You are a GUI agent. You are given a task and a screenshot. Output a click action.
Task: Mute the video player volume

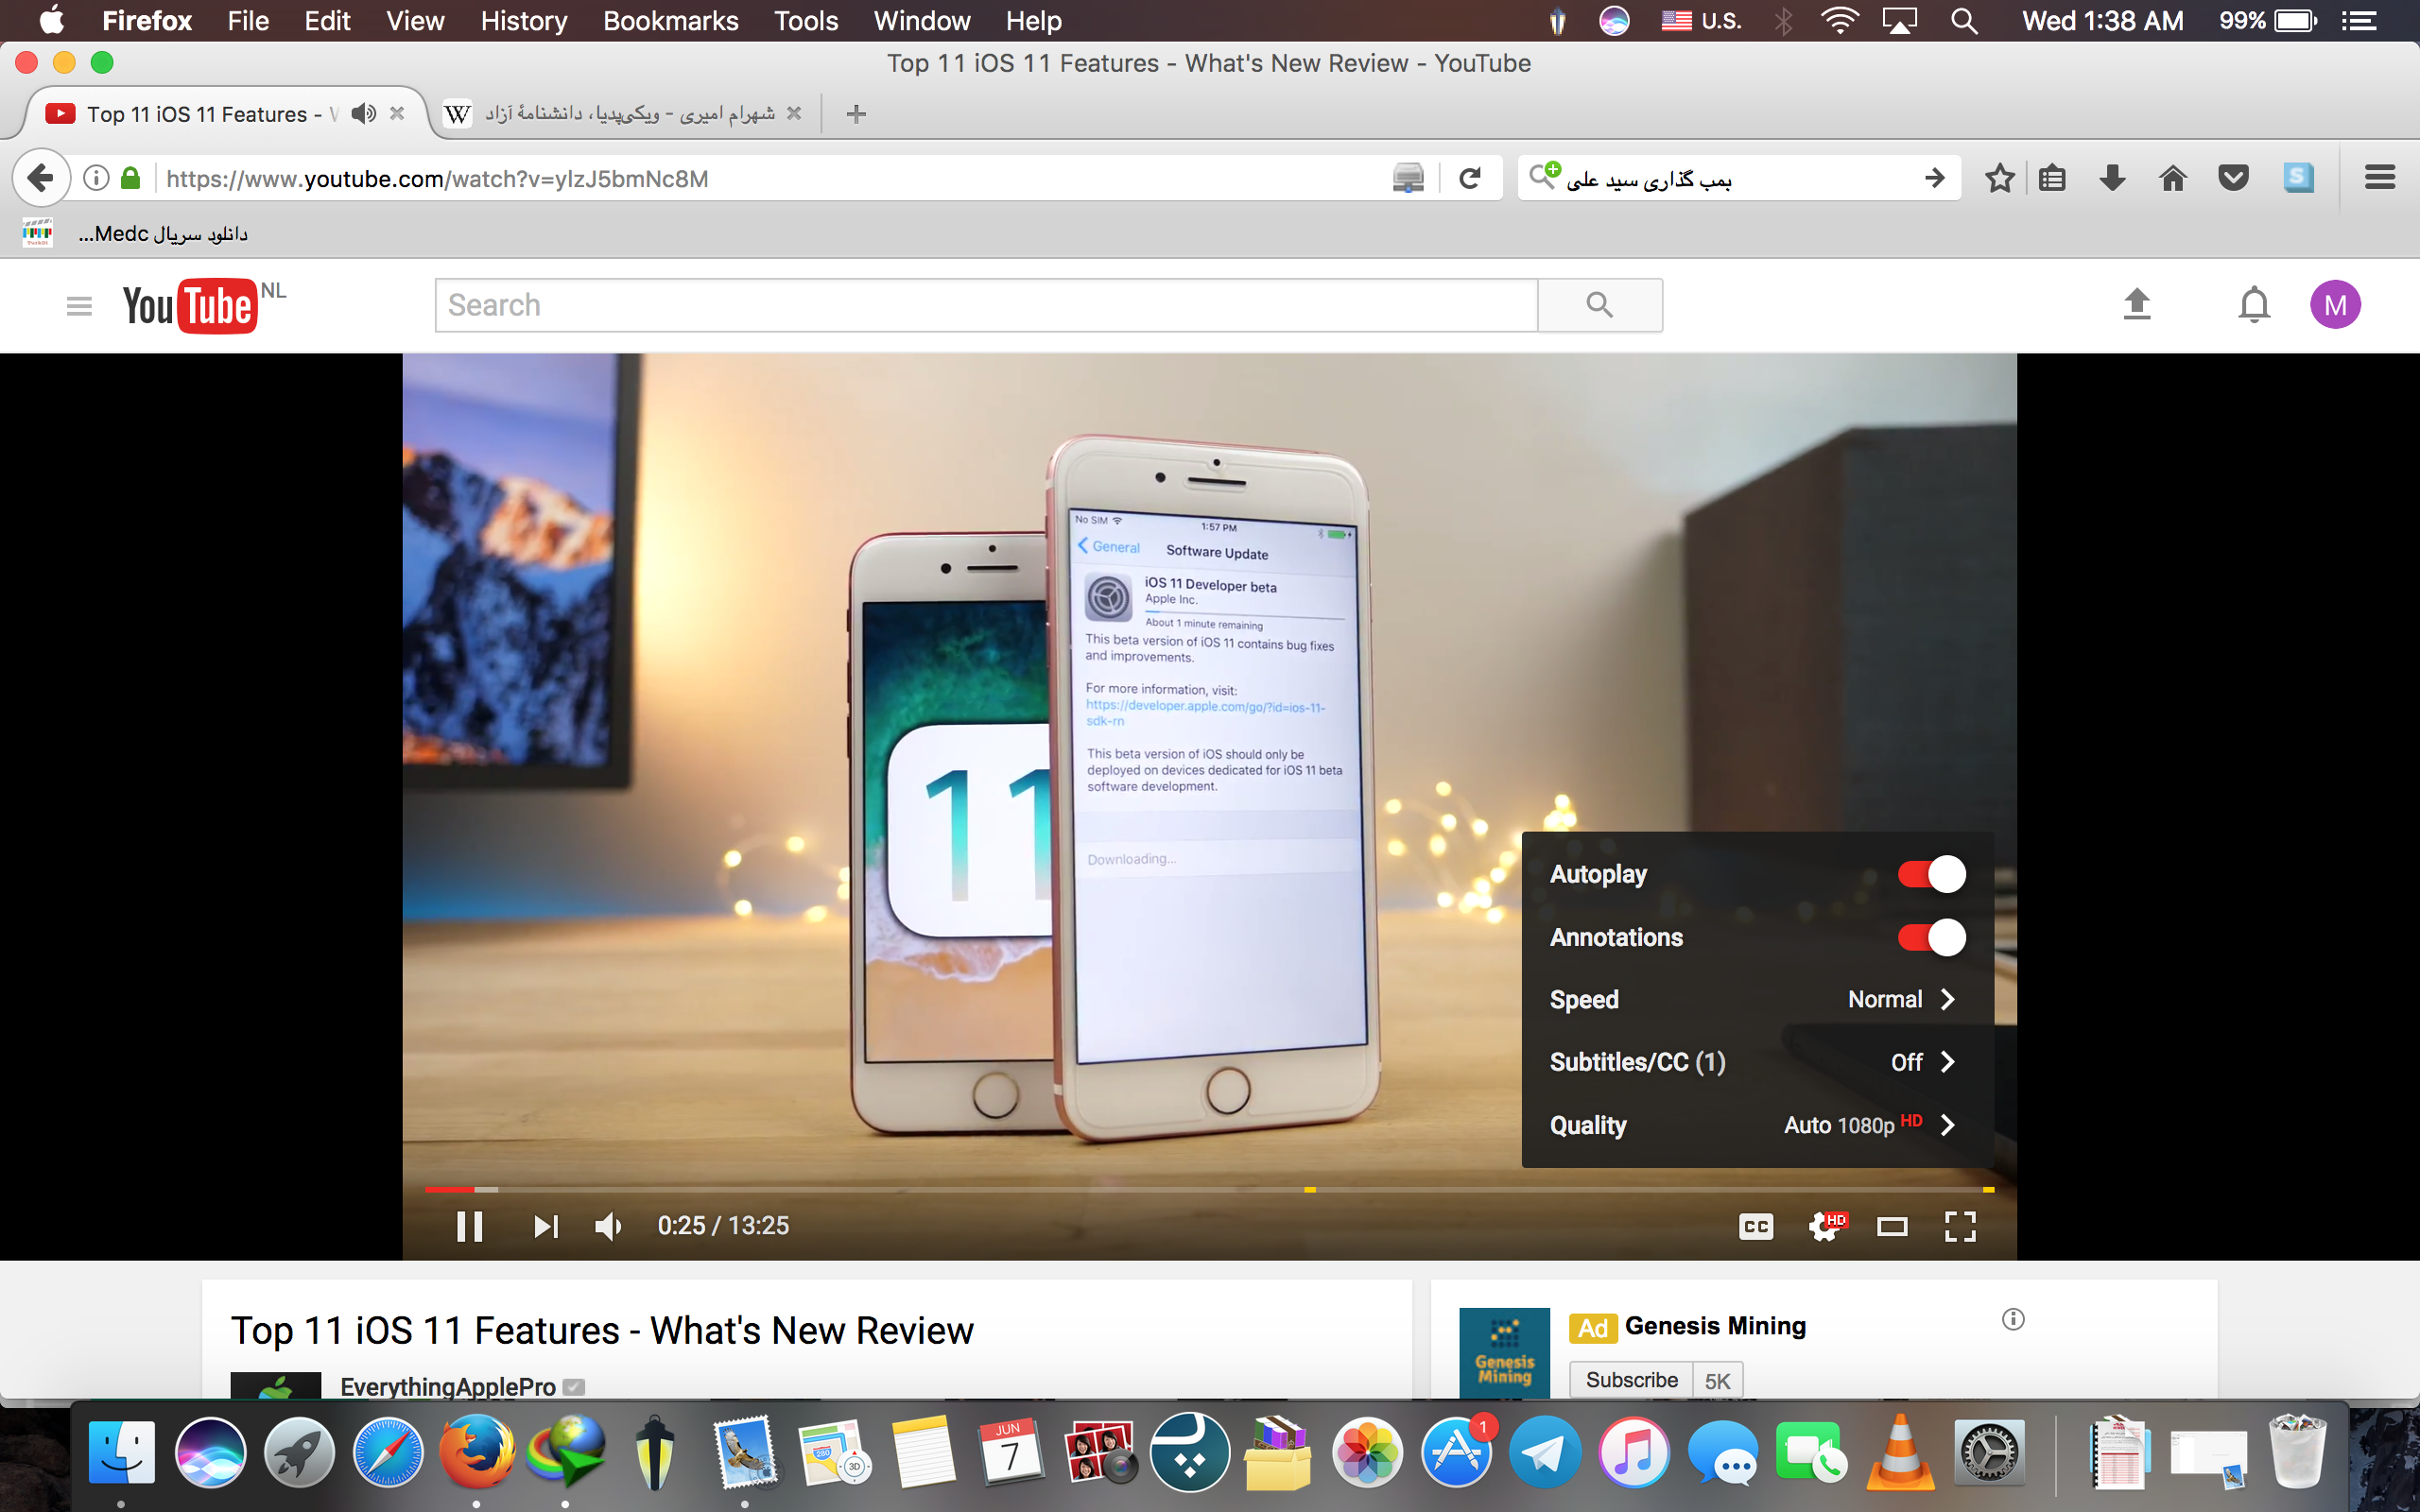(x=608, y=1226)
